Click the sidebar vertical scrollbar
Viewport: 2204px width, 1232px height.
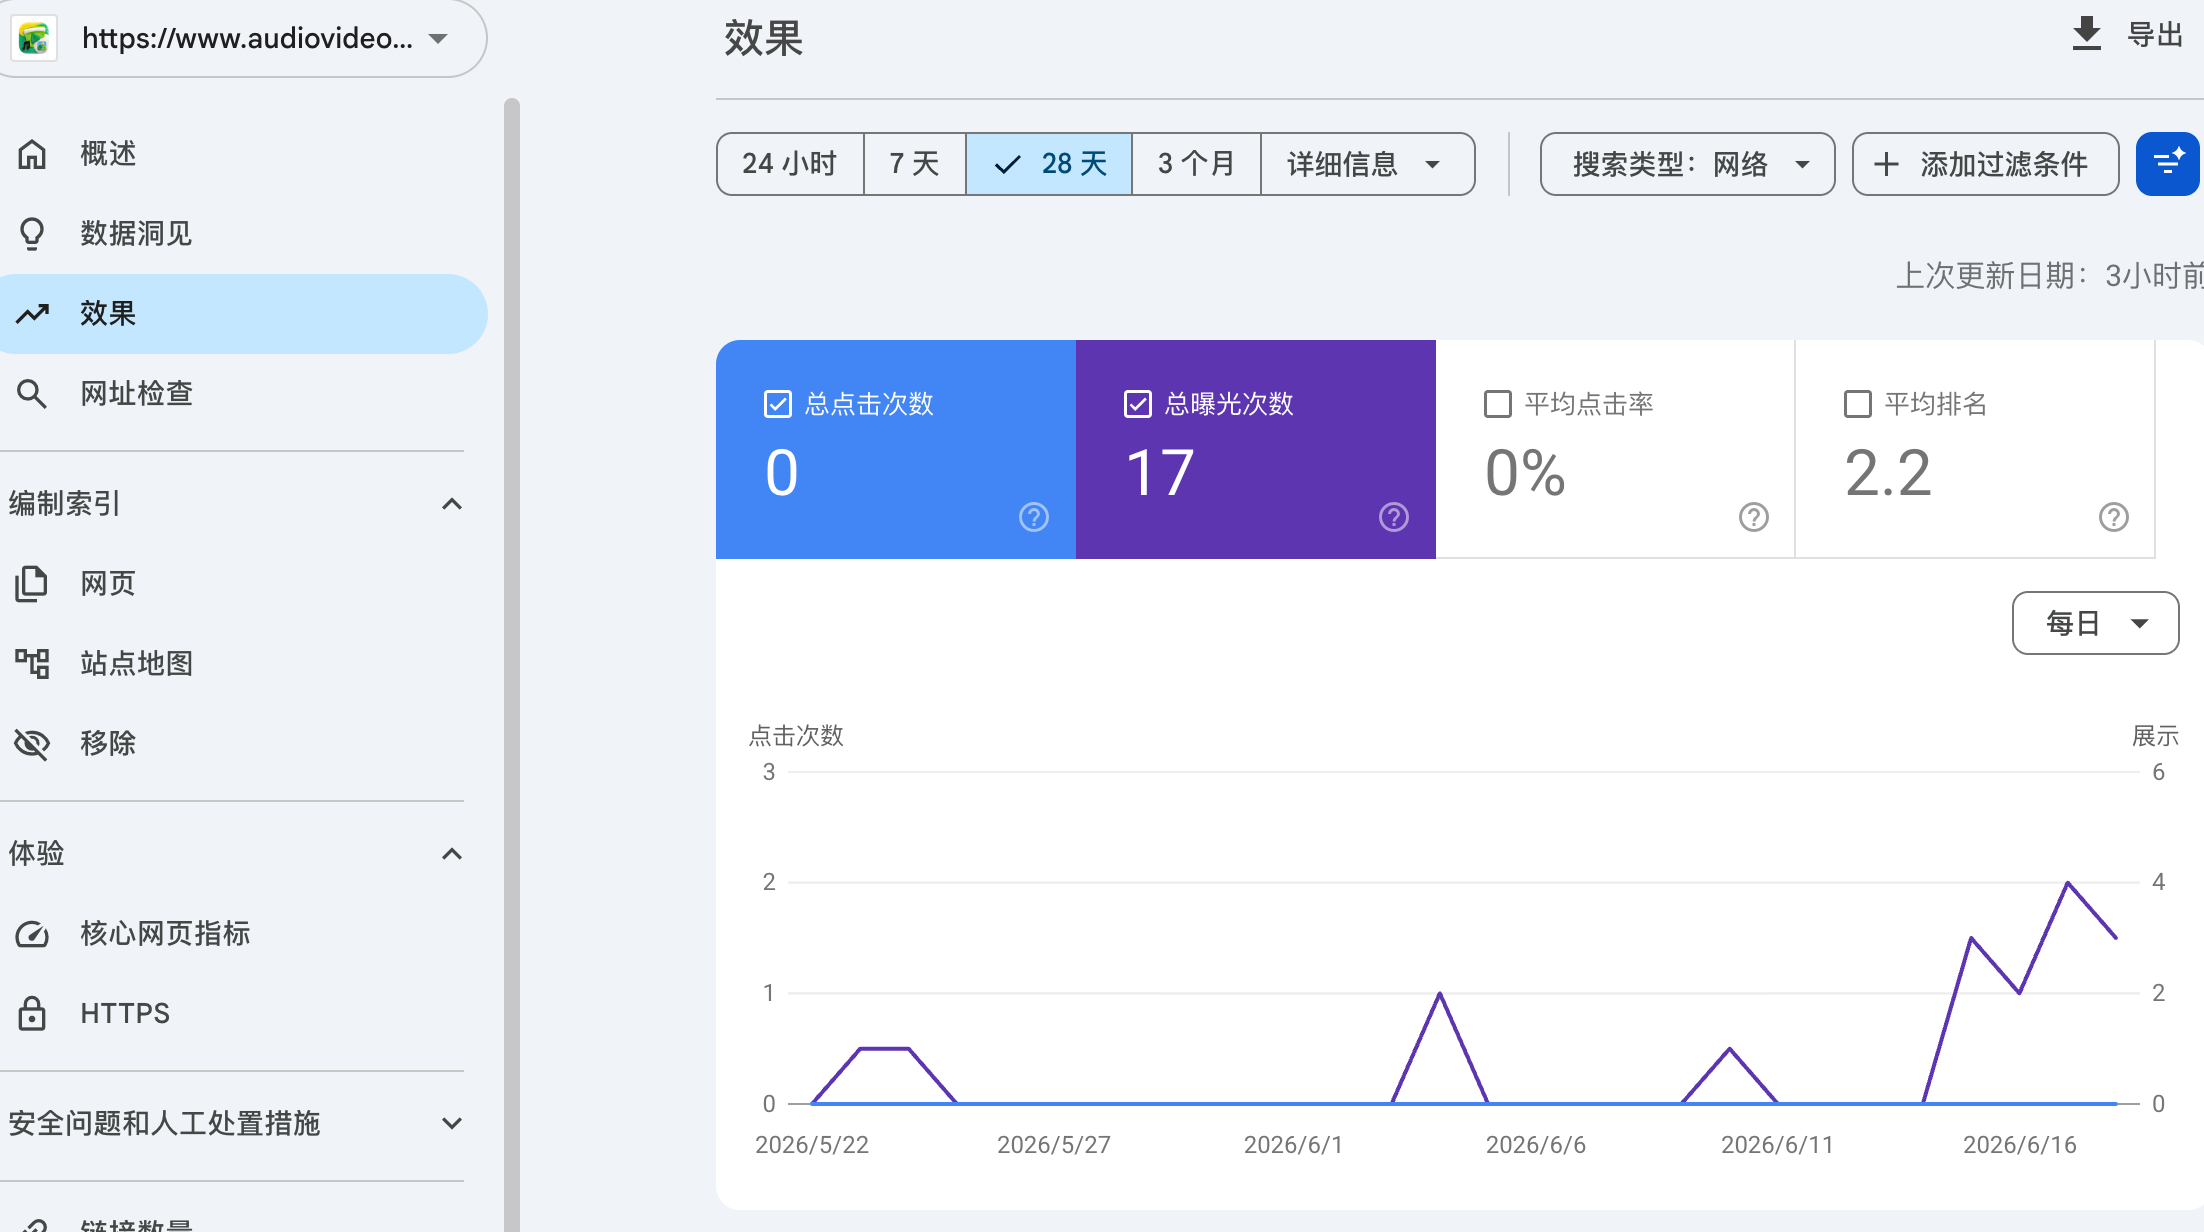click(512, 664)
